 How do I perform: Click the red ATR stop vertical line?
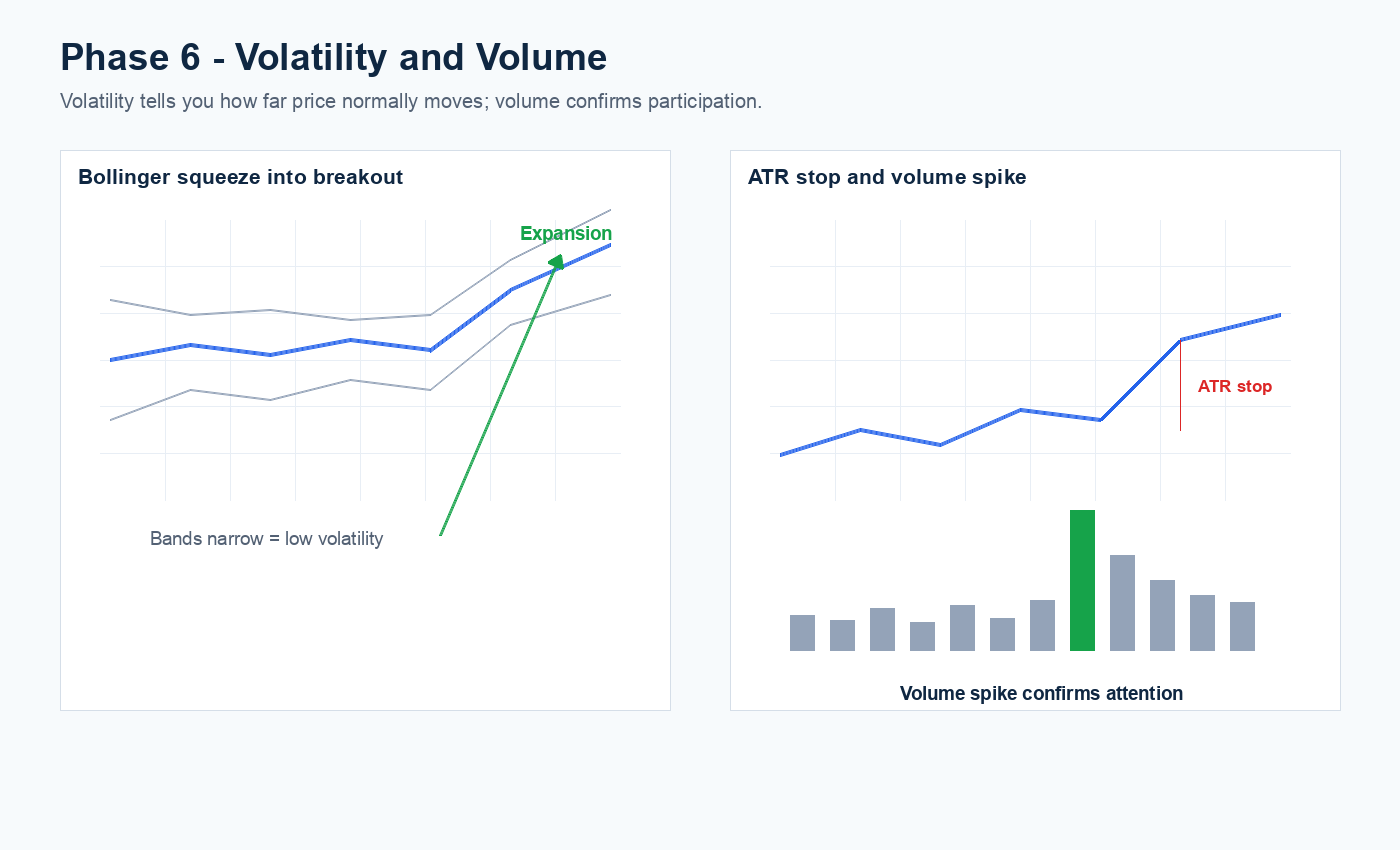[1180, 386]
